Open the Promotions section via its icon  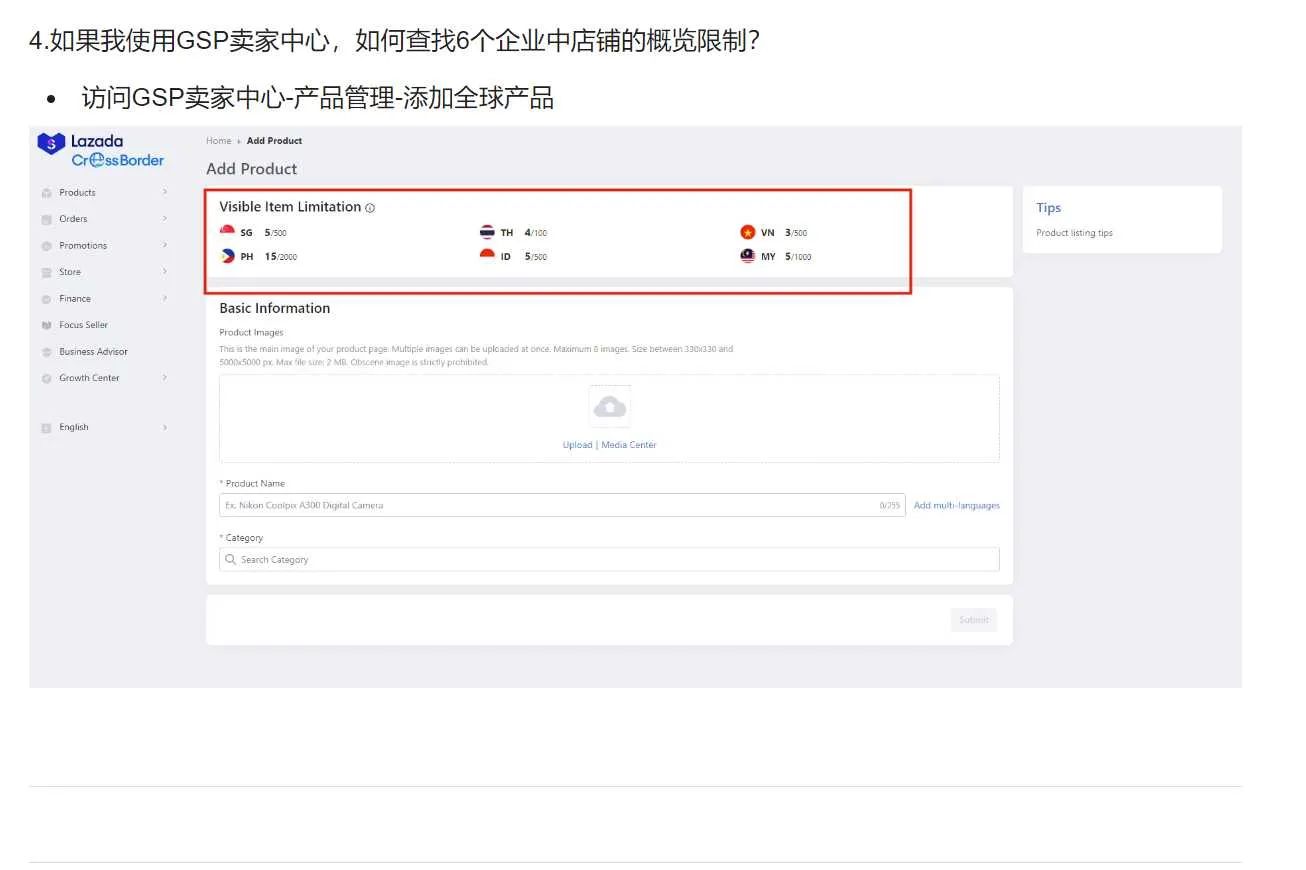[46, 245]
